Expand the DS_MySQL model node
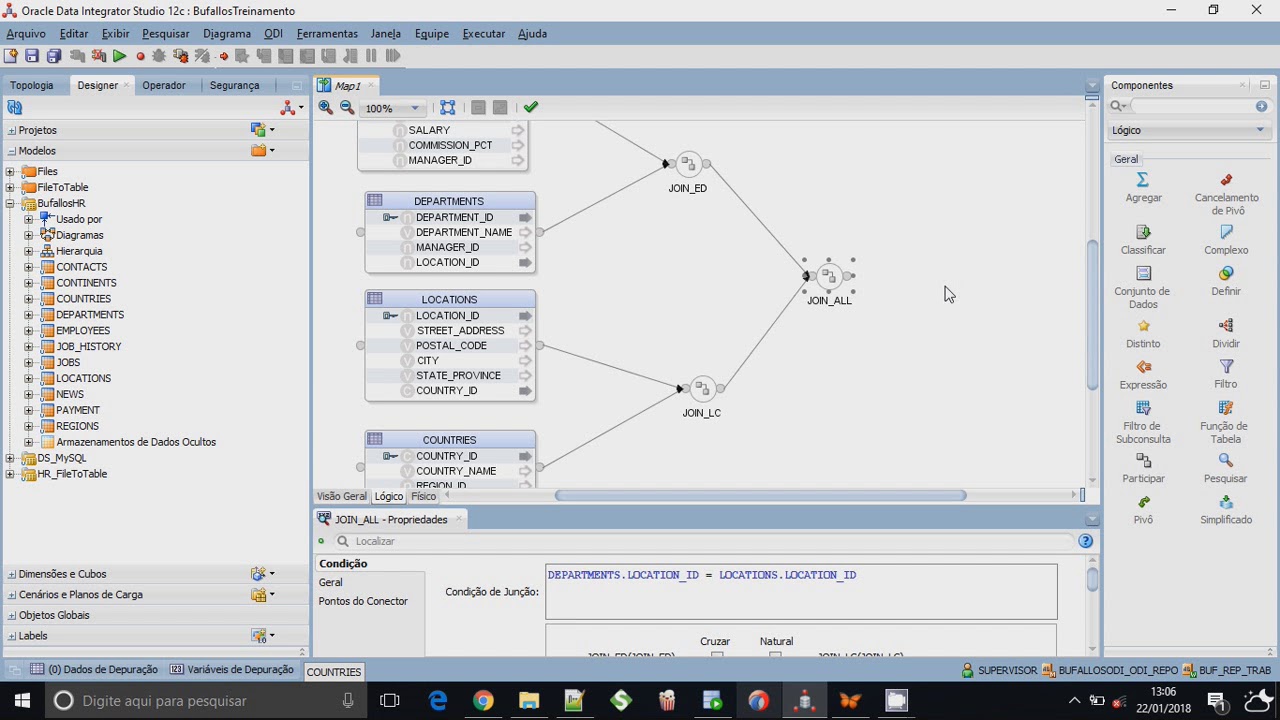This screenshot has width=1280, height=720. (10, 458)
